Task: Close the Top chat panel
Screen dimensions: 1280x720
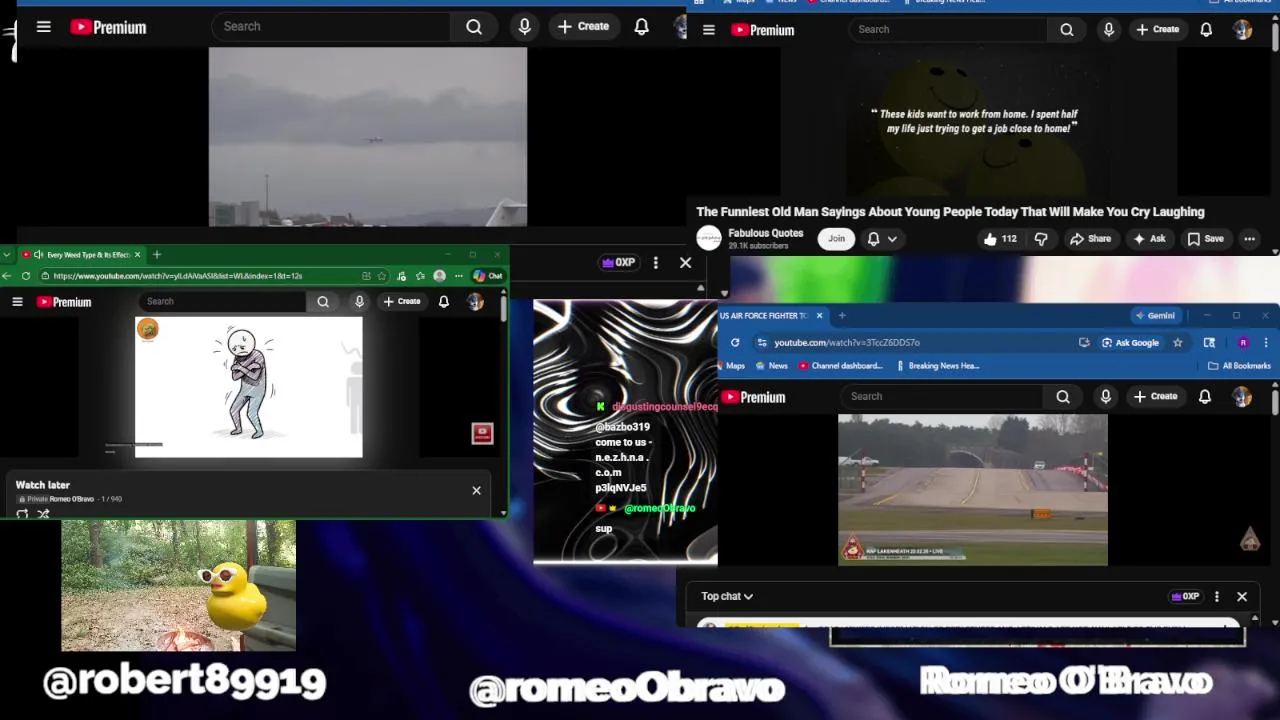Action: (x=1242, y=597)
